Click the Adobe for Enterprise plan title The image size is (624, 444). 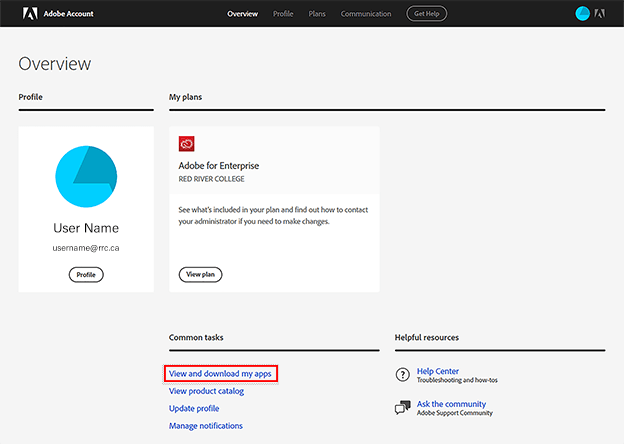[218, 166]
